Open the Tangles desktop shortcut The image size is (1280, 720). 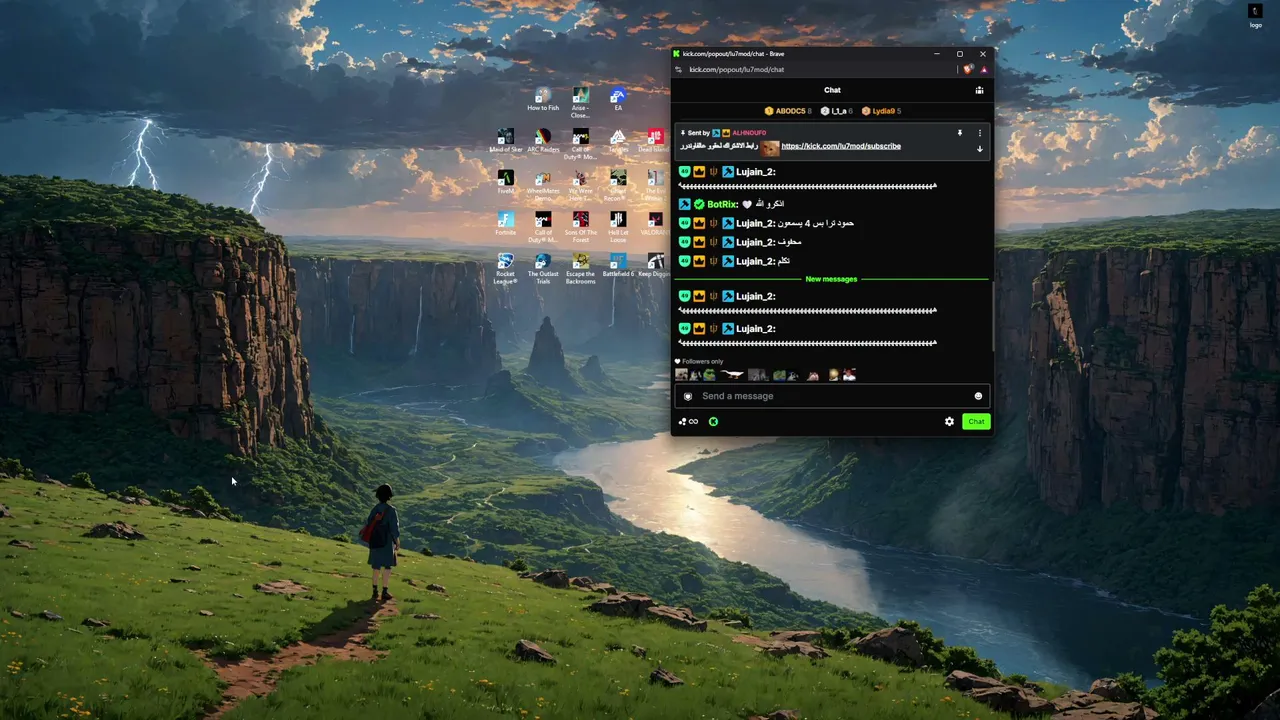point(618,141)
